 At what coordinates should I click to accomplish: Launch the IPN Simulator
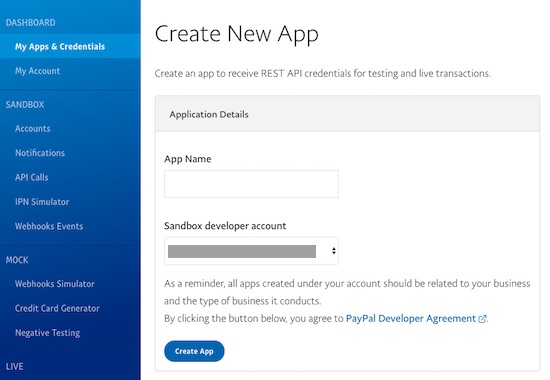tap(42, 202)
